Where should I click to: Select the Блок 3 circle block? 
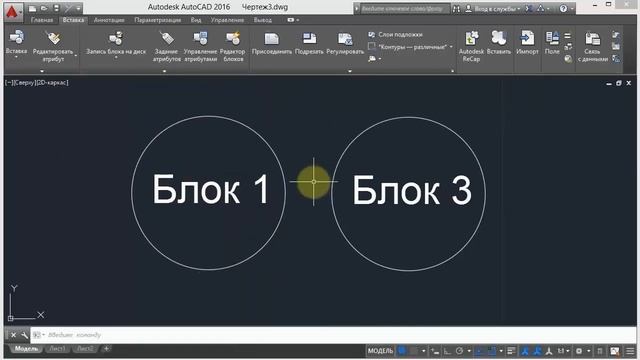tap(409, 193)
